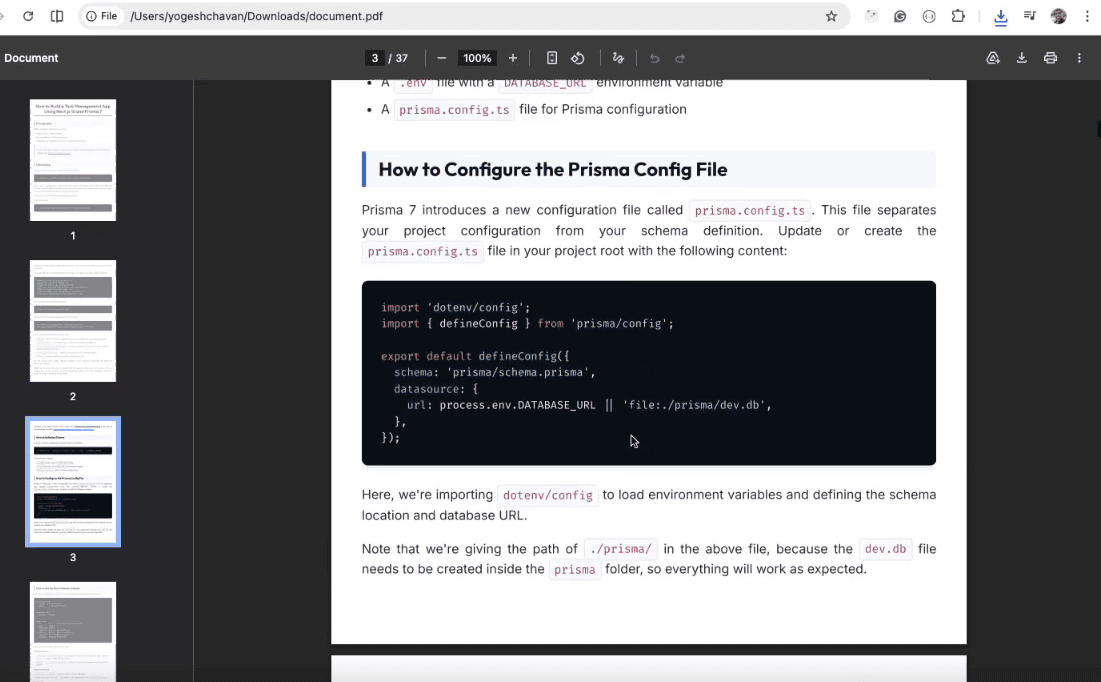Open fit-to-page view mode
This screenshot has width=1101, height=682.
552,58
